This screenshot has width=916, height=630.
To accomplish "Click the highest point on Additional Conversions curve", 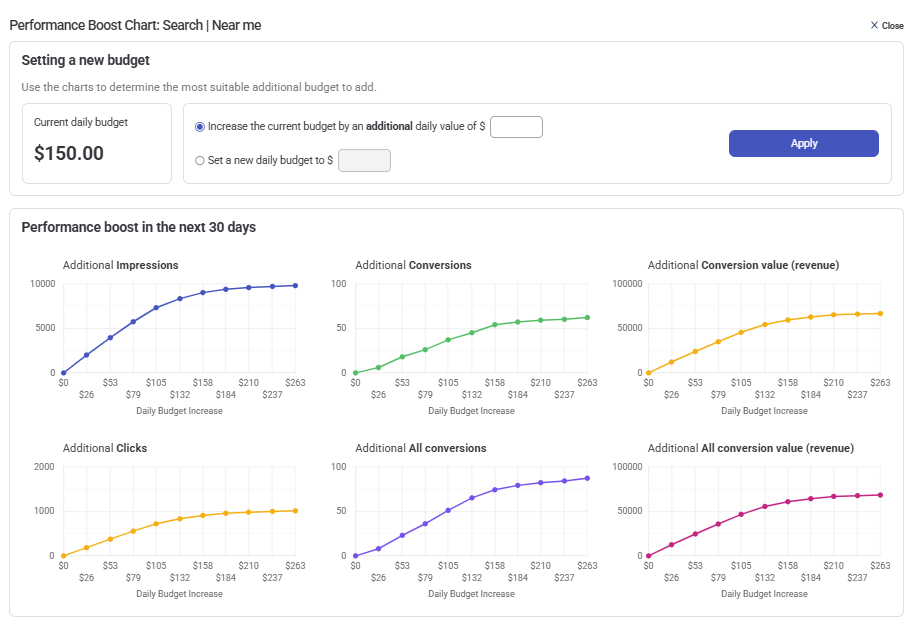I will tap(587, 315).
